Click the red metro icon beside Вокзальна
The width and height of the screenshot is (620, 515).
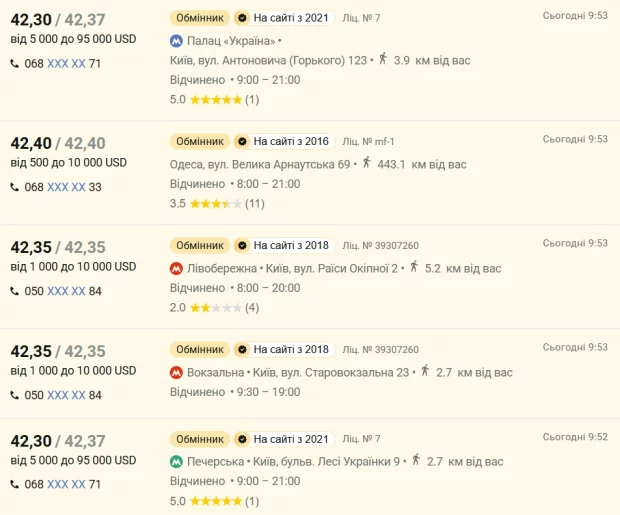177,372
